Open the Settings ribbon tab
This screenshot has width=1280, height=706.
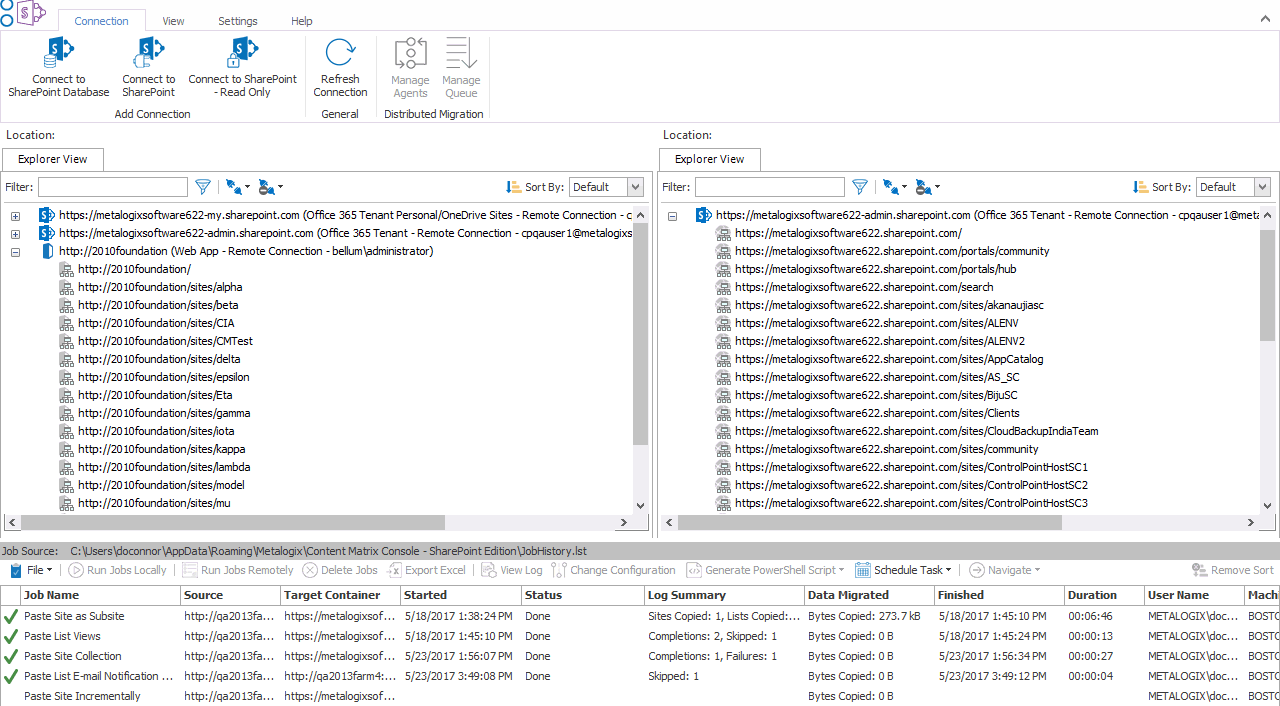[237, 21]
